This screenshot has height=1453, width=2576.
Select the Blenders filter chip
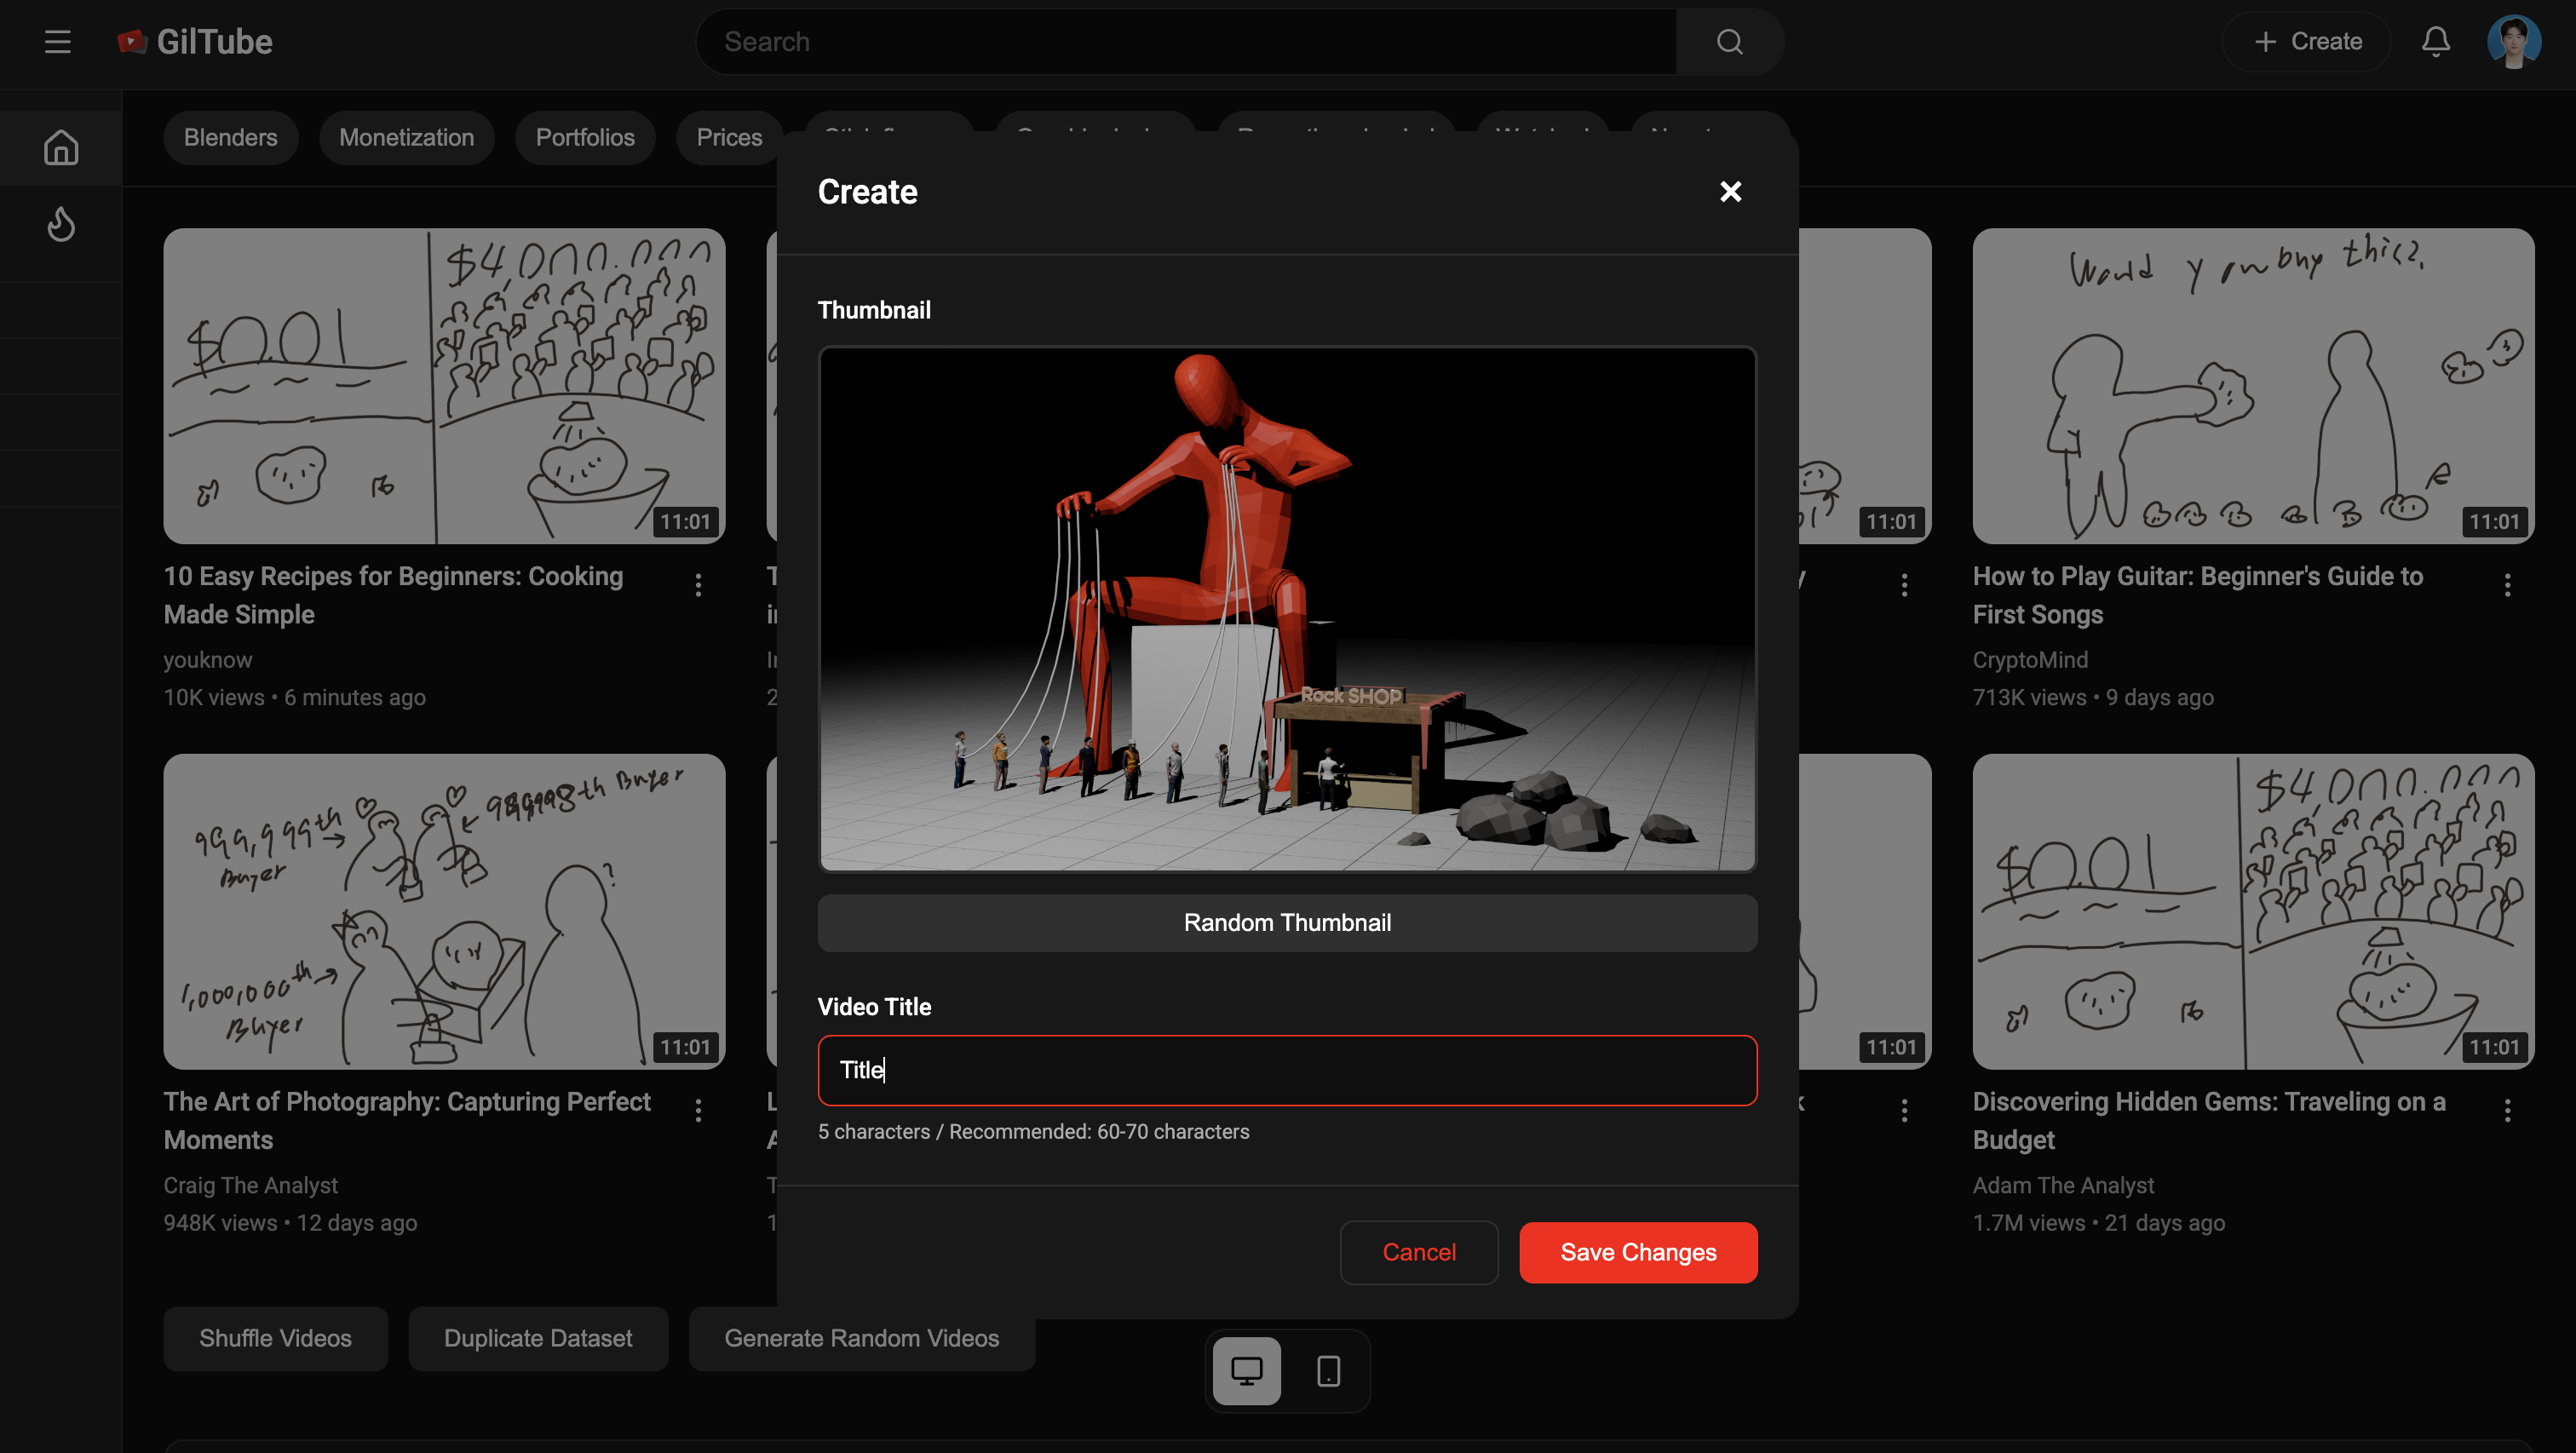(230, 137)
